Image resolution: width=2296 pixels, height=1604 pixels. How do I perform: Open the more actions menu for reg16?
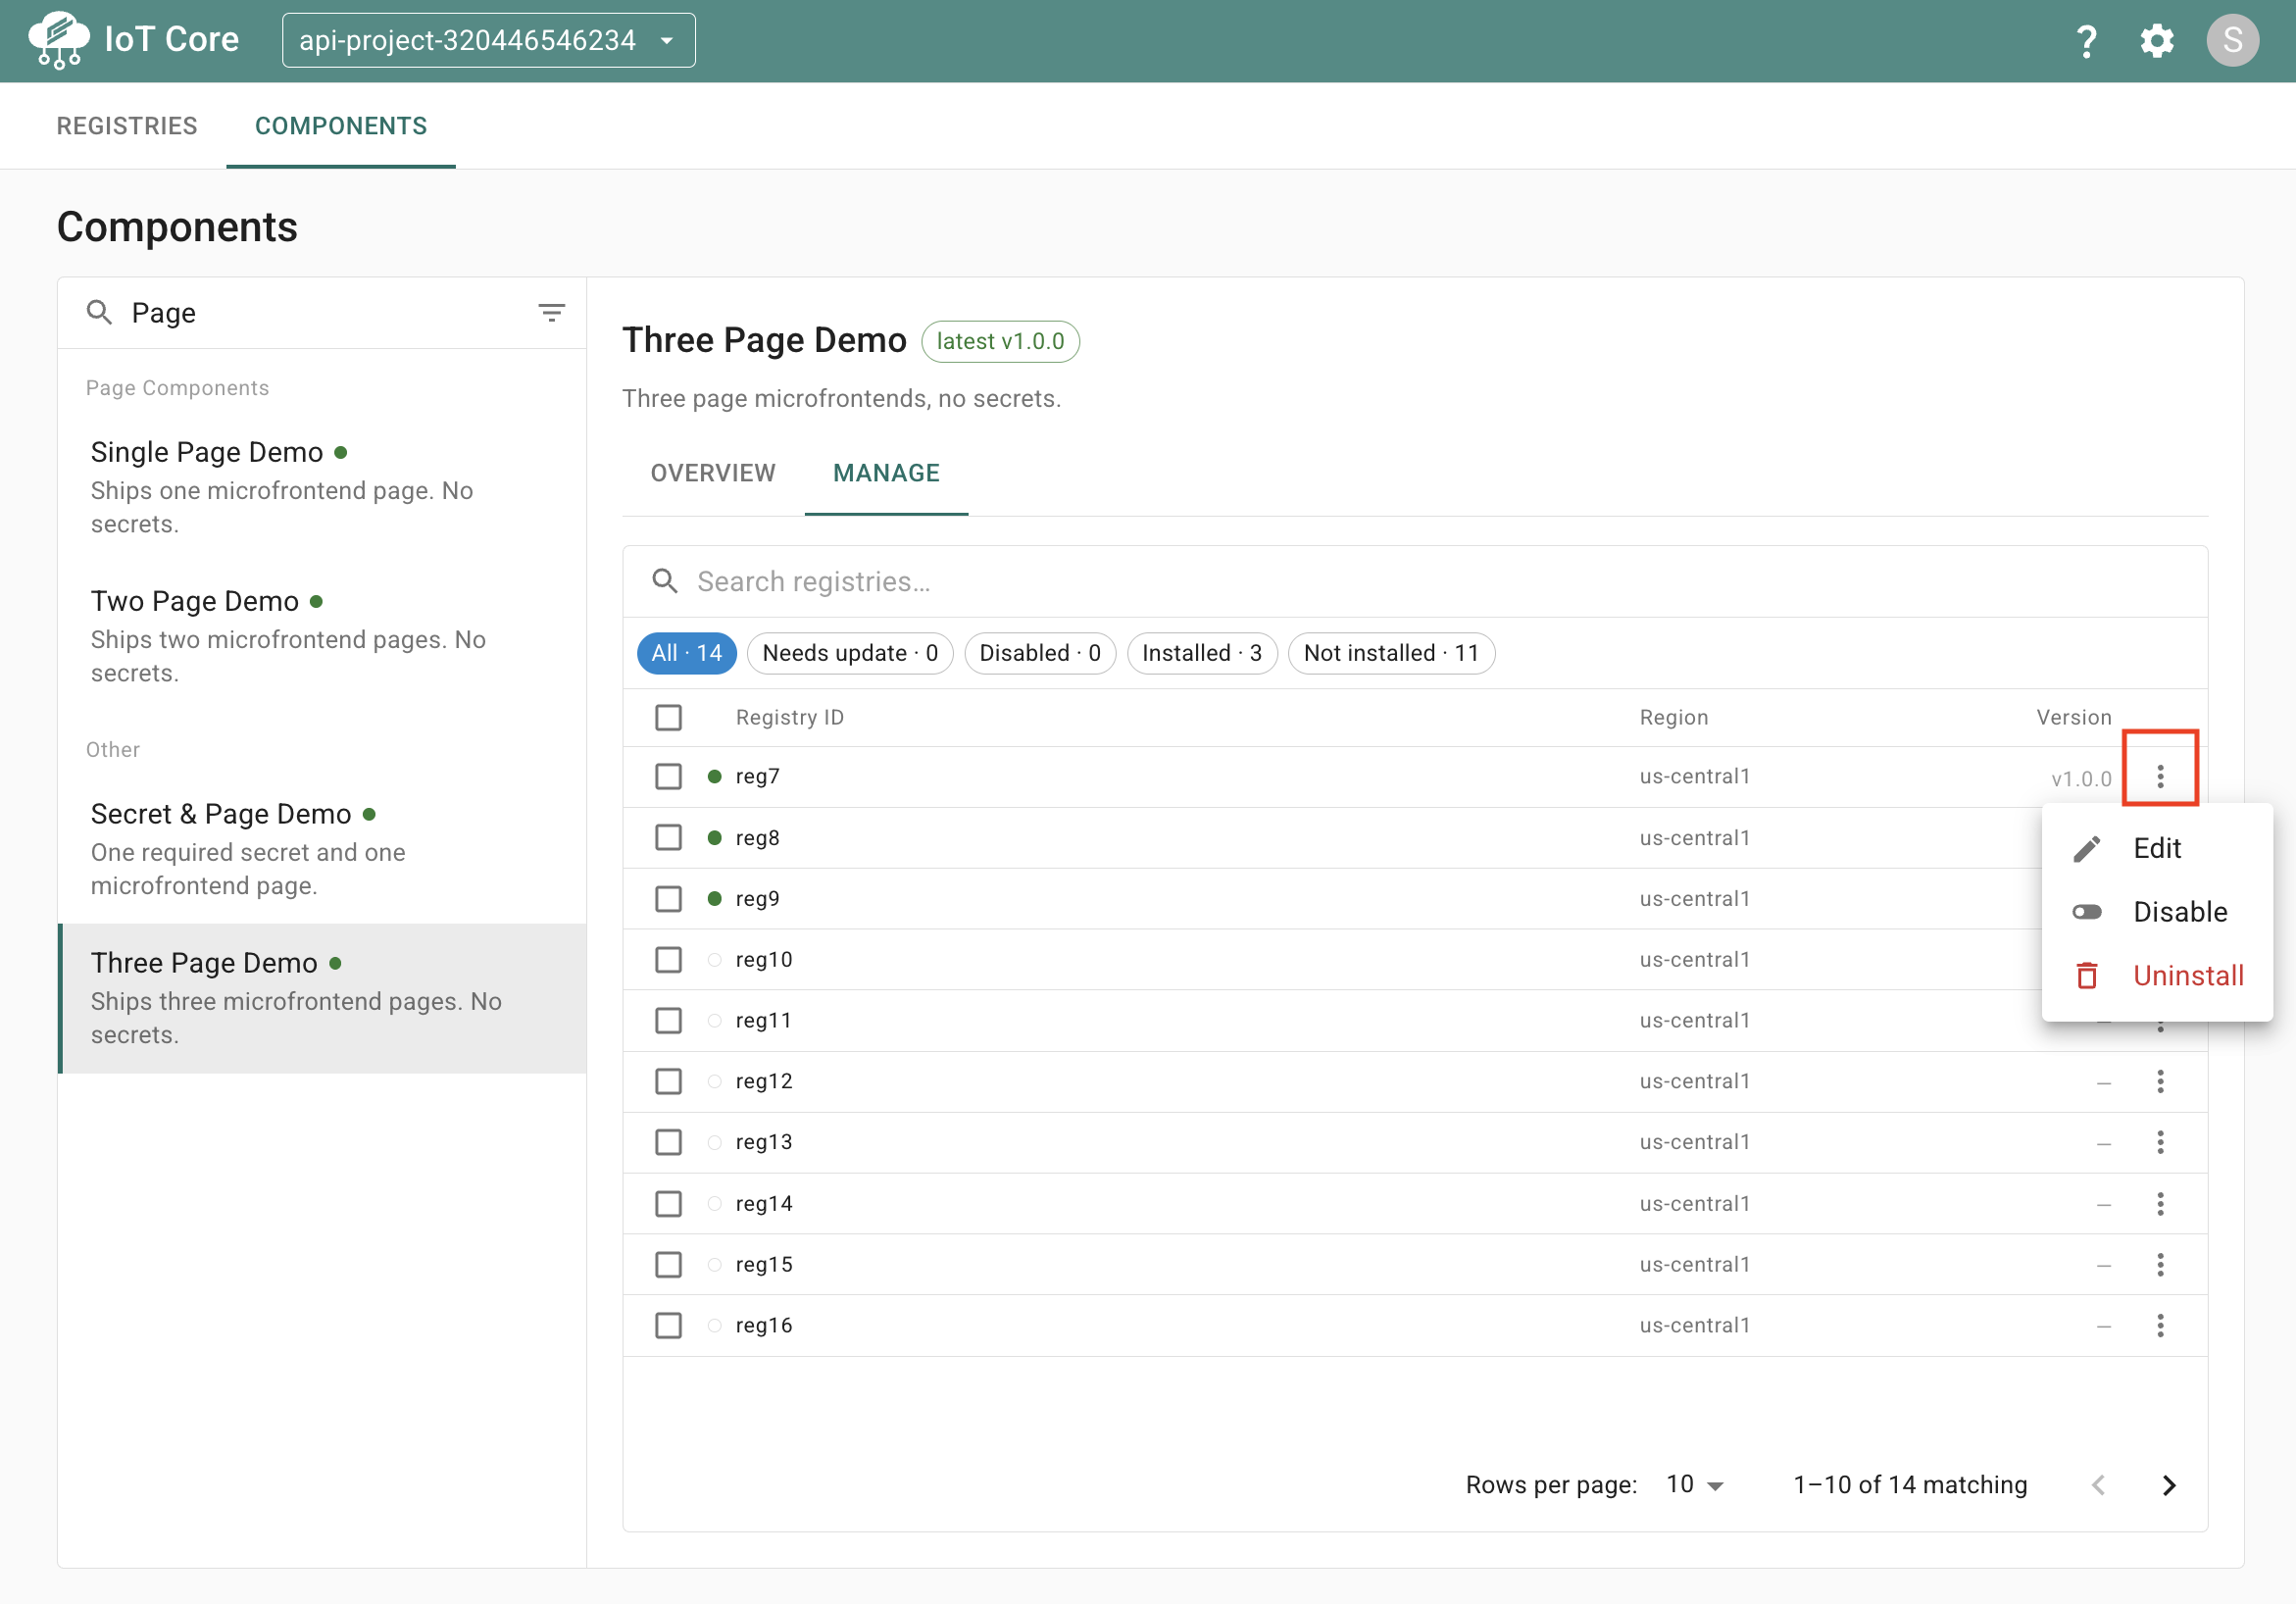pos(2160,1325)
